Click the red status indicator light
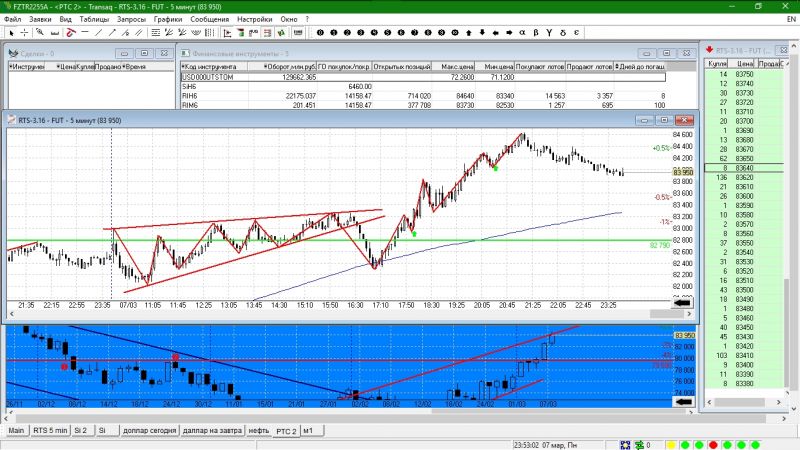The height and width of the screenshot is (450, 800). click(x=713, y=445)
